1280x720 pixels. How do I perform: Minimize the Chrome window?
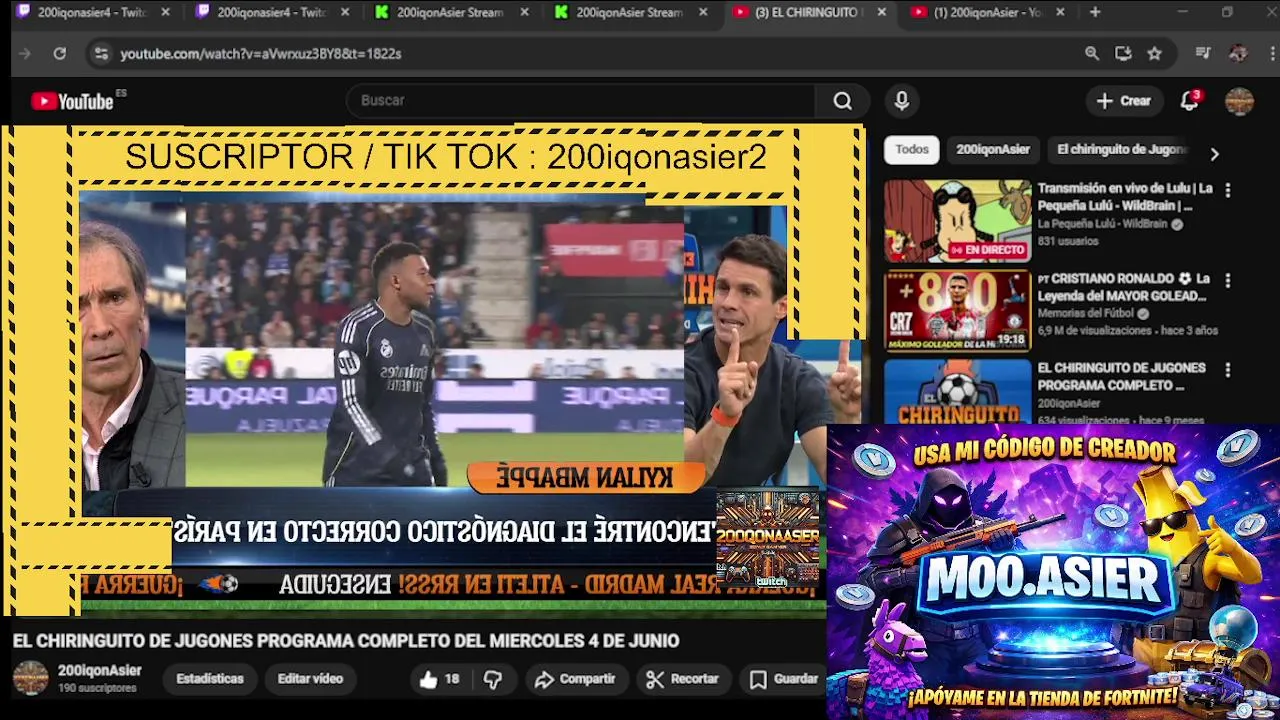click(1182, 12)
